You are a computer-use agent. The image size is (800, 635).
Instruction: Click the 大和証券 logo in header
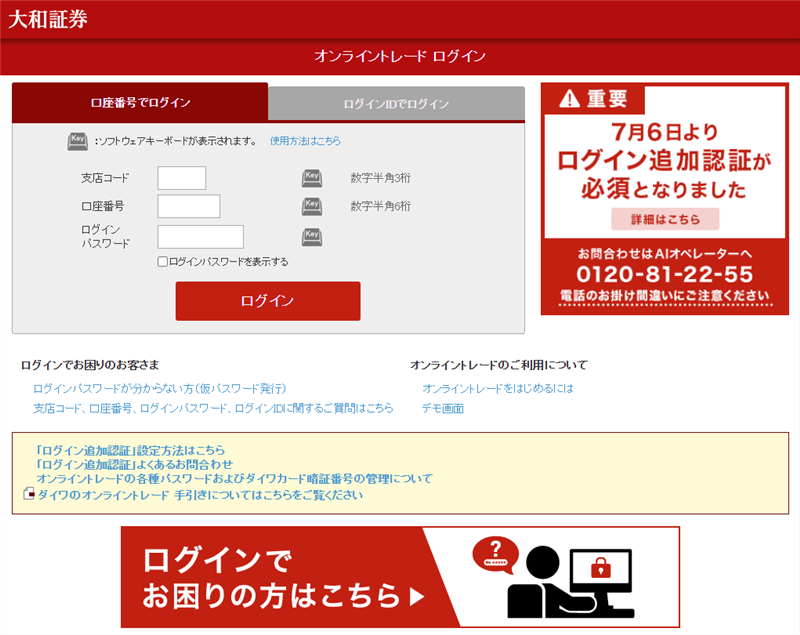pos(48,19)
